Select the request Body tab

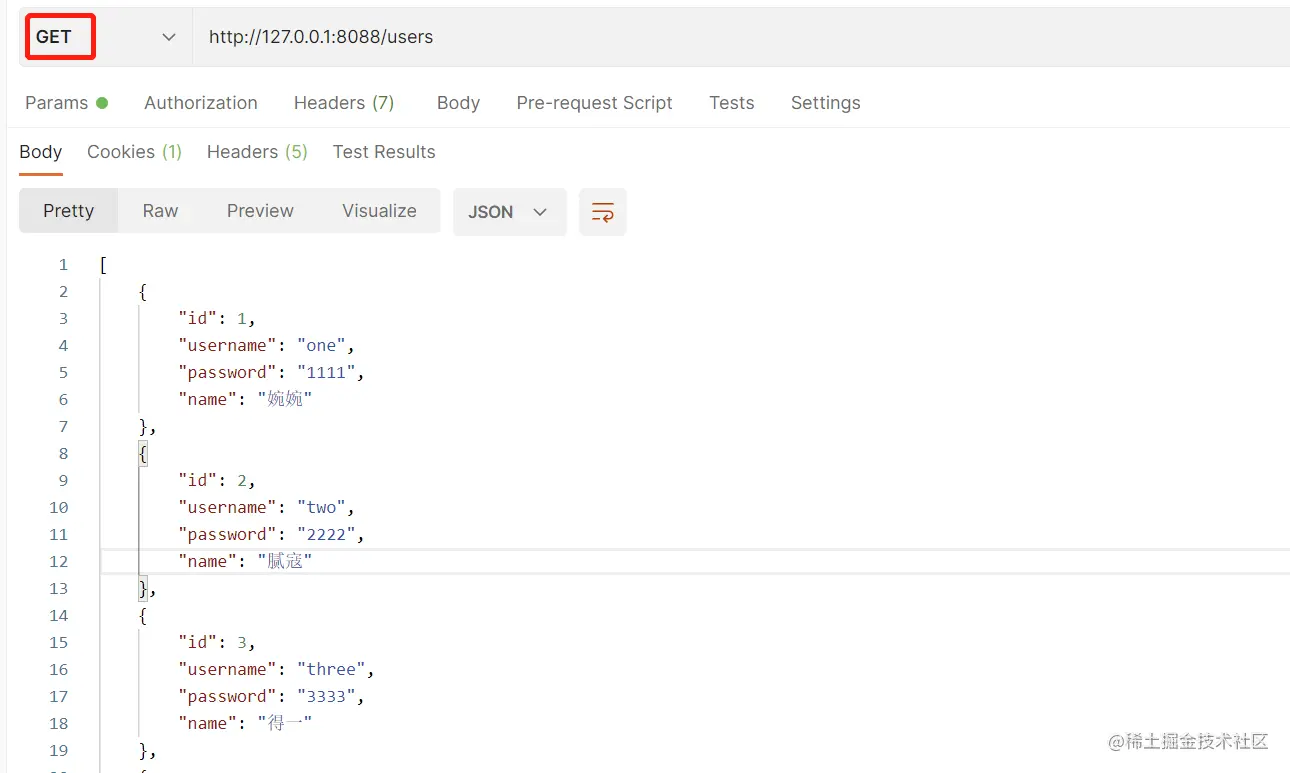pos(458,103)
